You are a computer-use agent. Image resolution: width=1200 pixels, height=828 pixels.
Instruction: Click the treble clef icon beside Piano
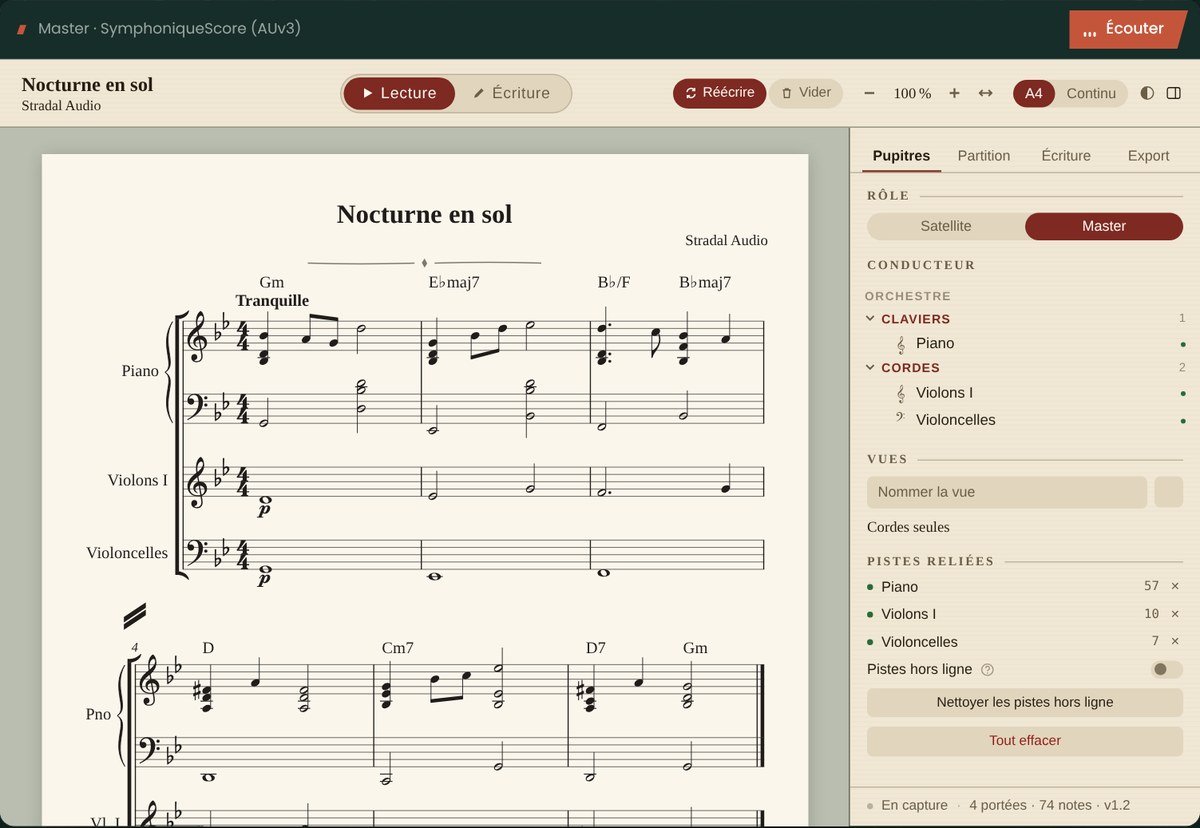(x=901, y=344)
